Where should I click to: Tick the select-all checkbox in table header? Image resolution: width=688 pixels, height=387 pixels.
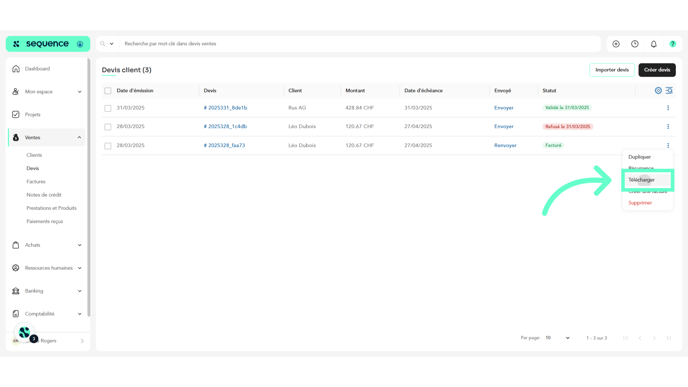click(x=108, y=91)
